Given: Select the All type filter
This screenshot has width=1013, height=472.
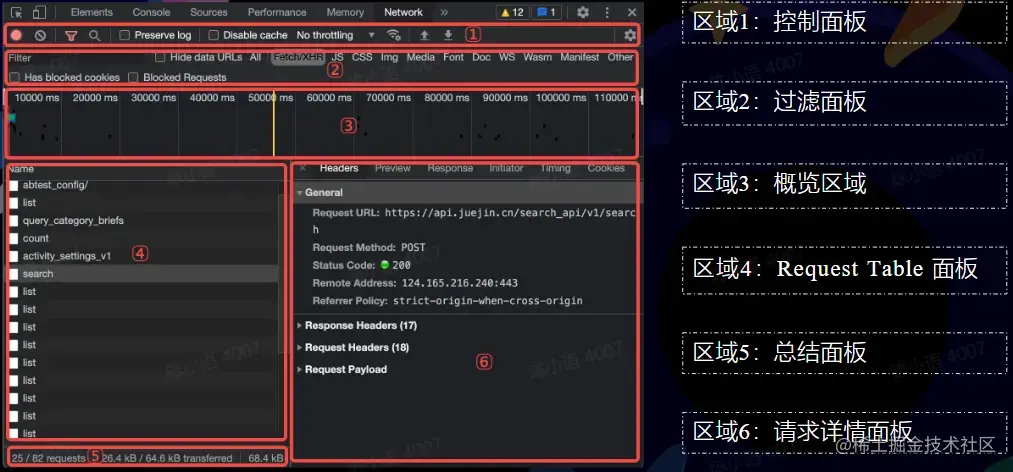Looking at the screenshot, I should [x=256, y=57].
